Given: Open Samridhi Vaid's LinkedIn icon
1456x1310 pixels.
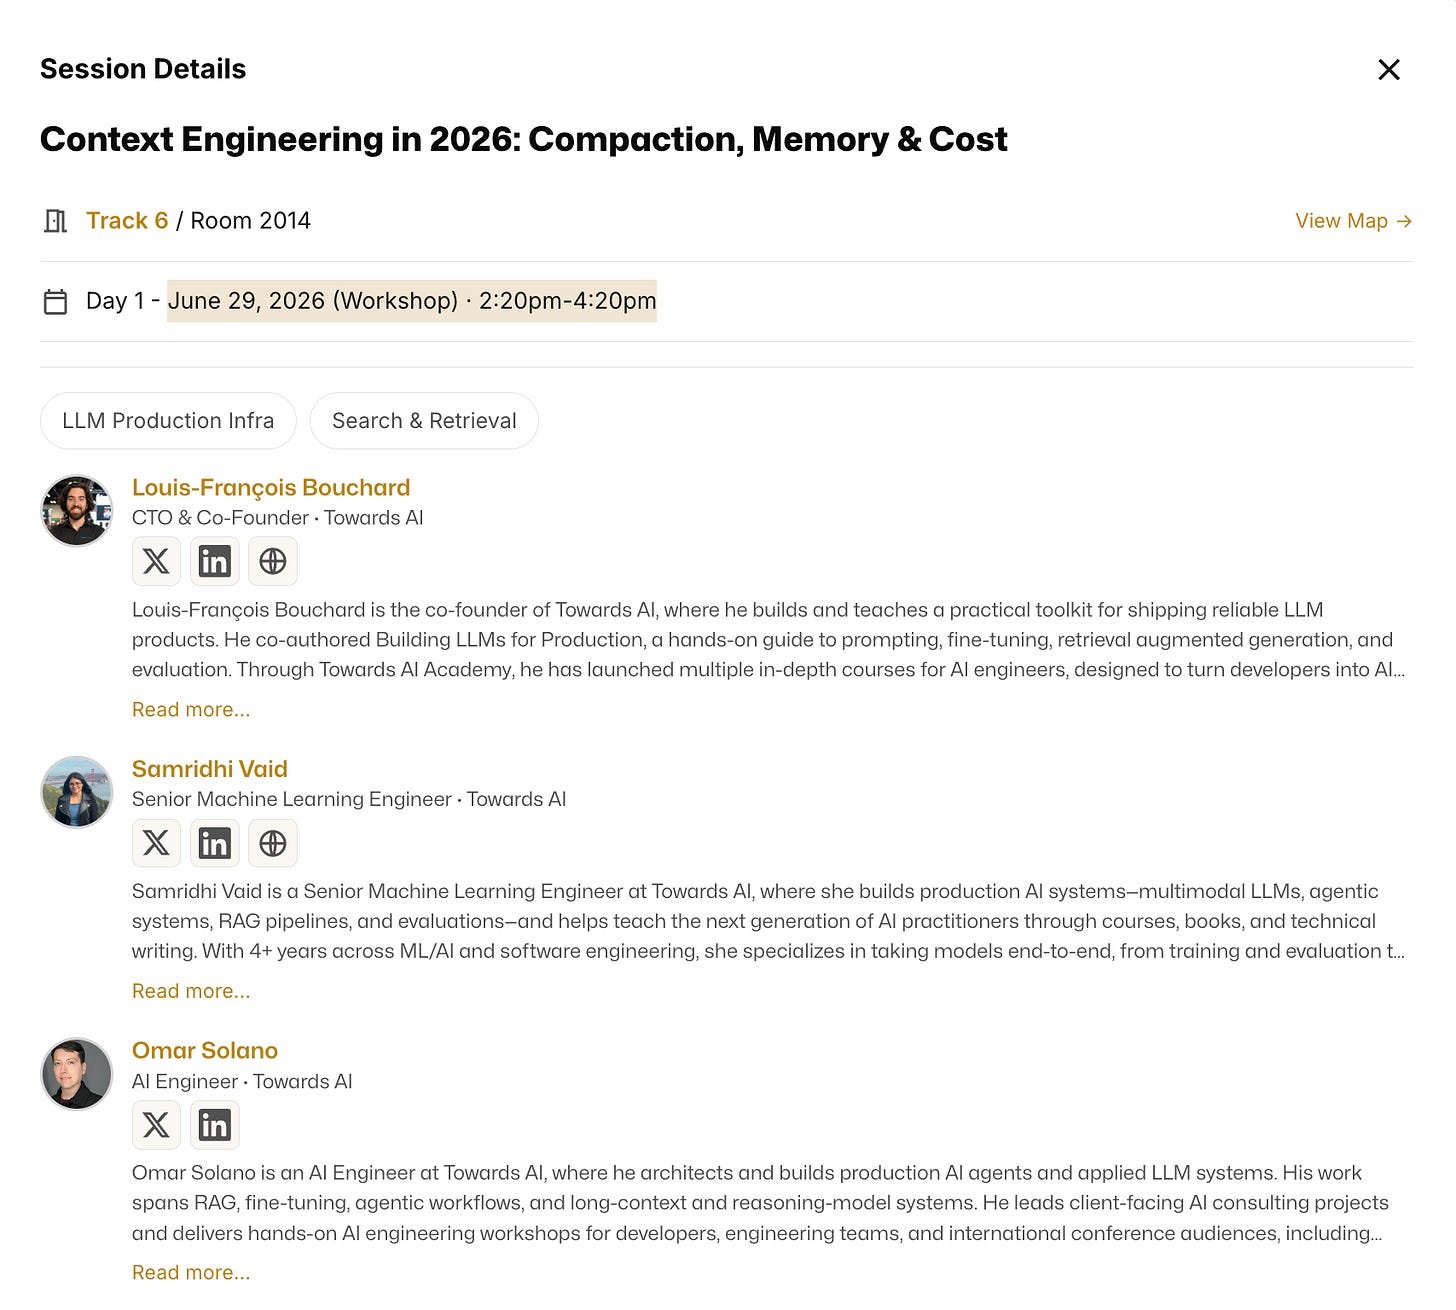Looking at the screenshot, I should (214, 843).
